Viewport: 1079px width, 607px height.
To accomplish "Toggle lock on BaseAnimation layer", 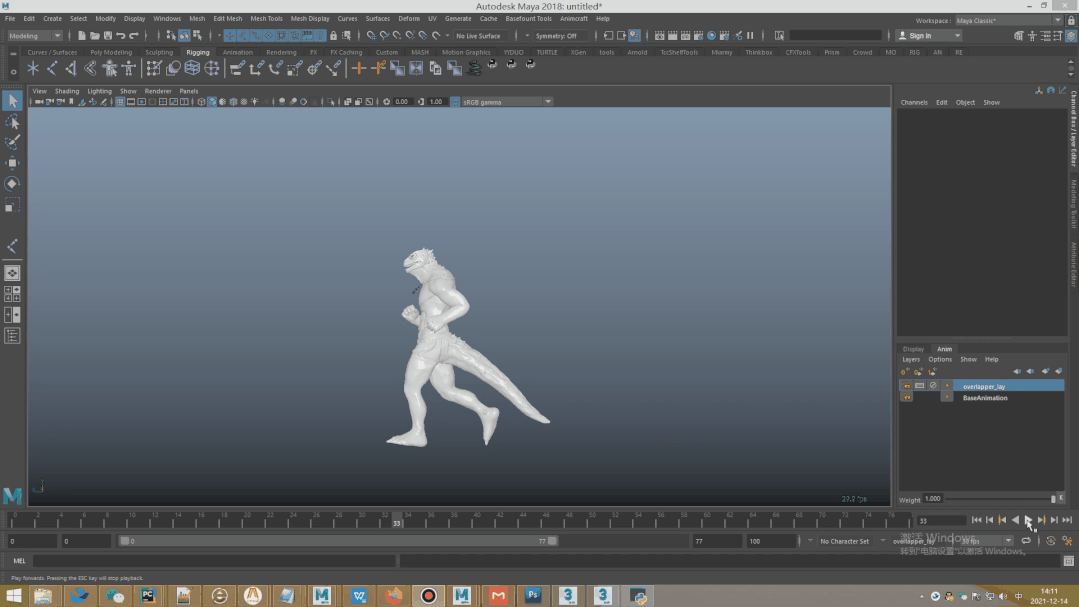I will point(906,398).
